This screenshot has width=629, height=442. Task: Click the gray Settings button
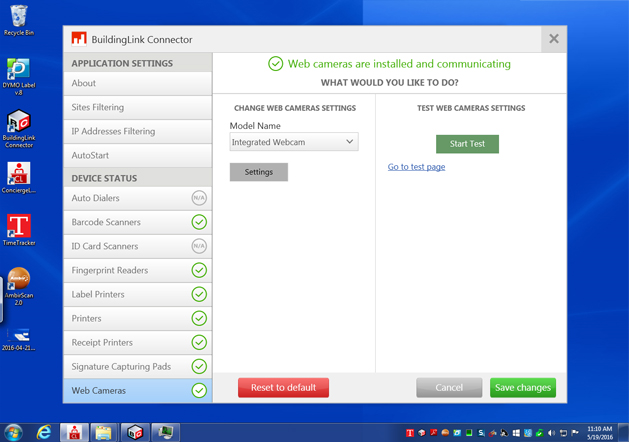coord(259,172)
